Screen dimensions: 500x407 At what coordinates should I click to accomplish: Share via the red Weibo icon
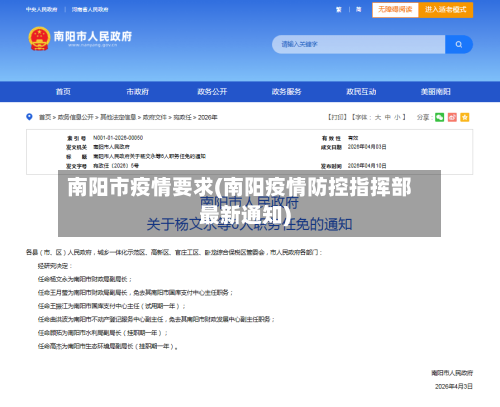point(452,117)
